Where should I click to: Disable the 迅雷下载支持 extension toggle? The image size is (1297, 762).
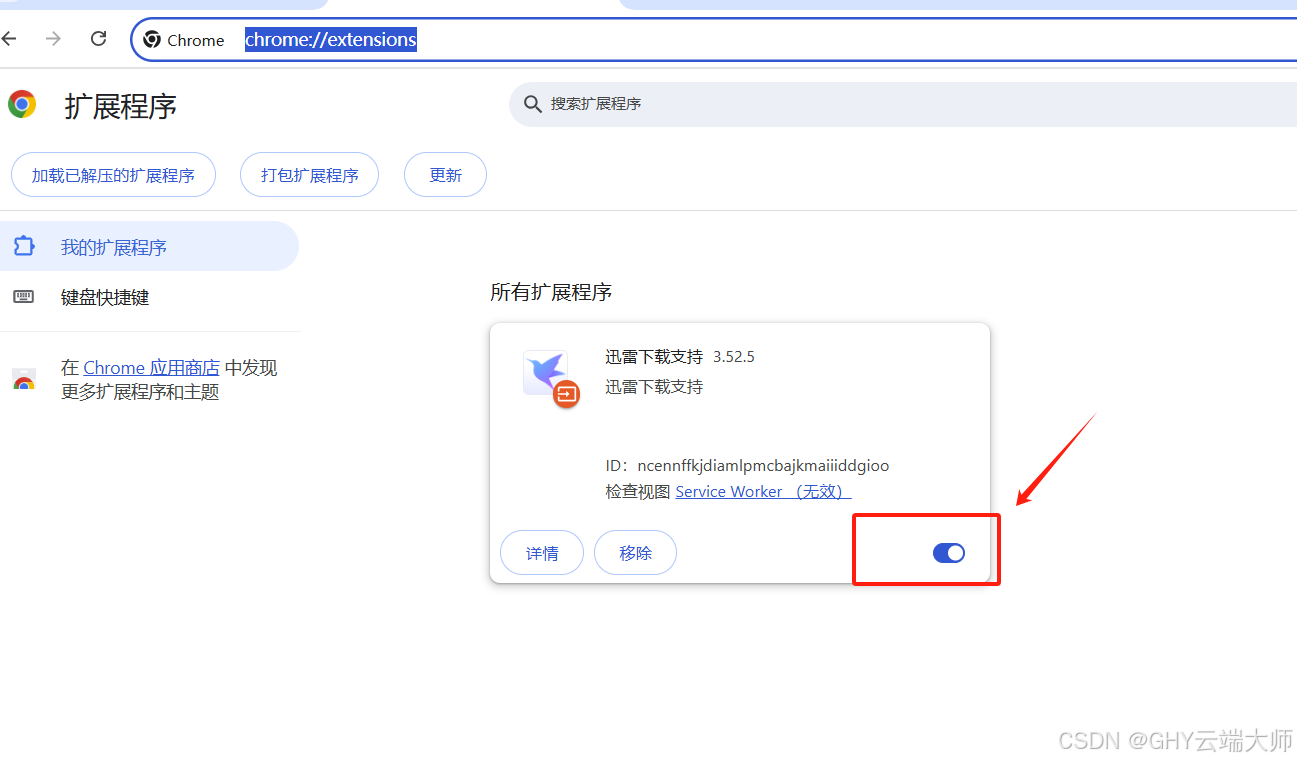[x=949, y=552]
